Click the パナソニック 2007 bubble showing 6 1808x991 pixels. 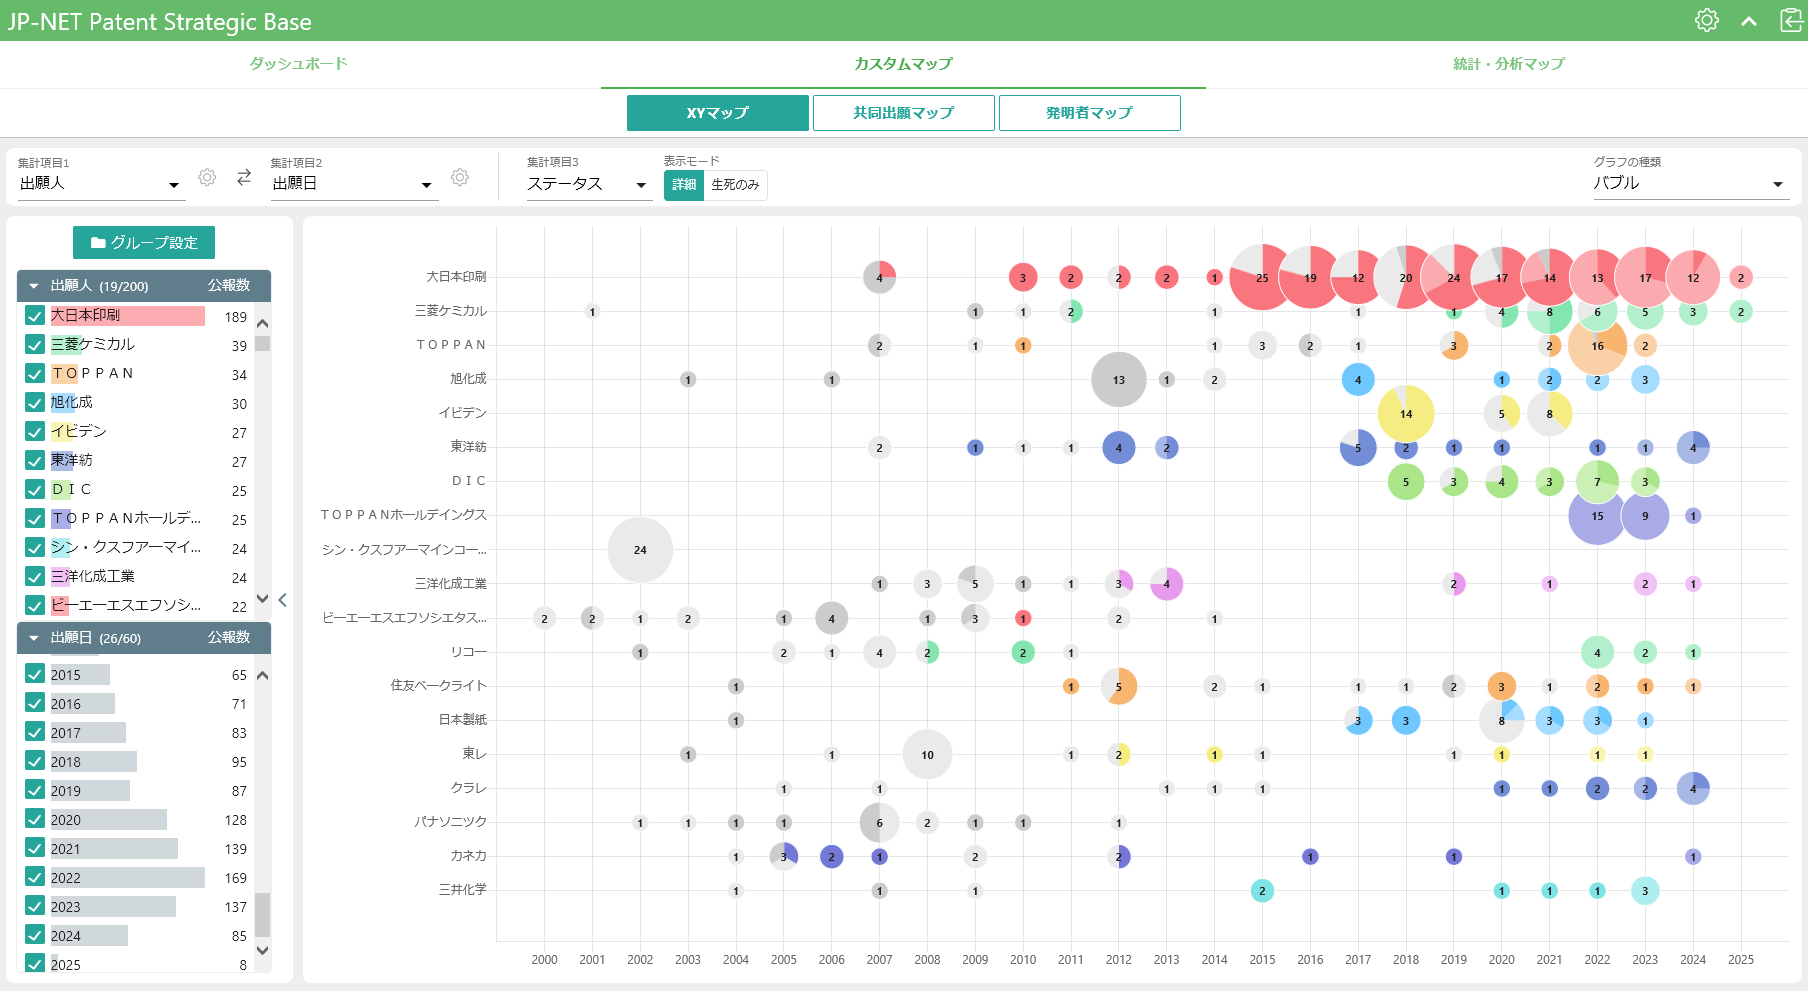(x=879, y=822)
